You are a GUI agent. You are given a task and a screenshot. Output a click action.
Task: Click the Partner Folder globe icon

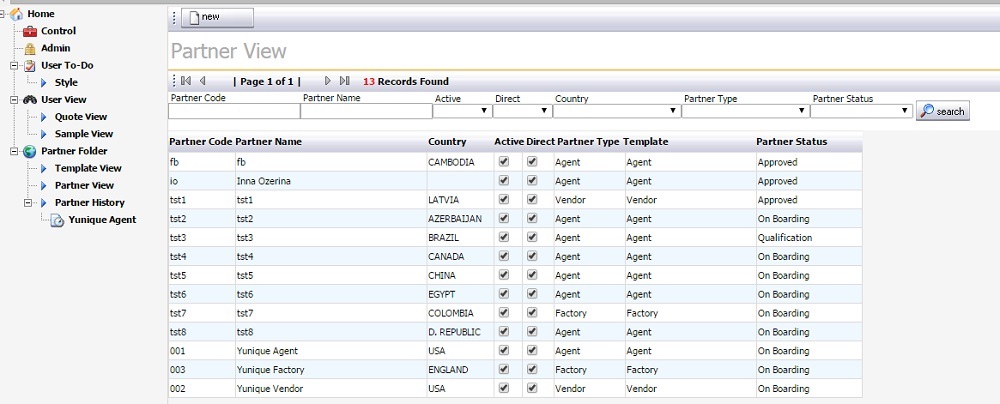[x=30, y=151]
